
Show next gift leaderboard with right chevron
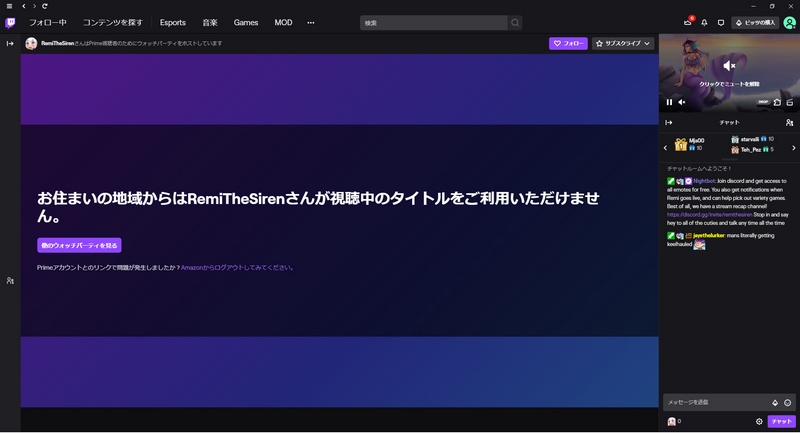tap(793, 148)
